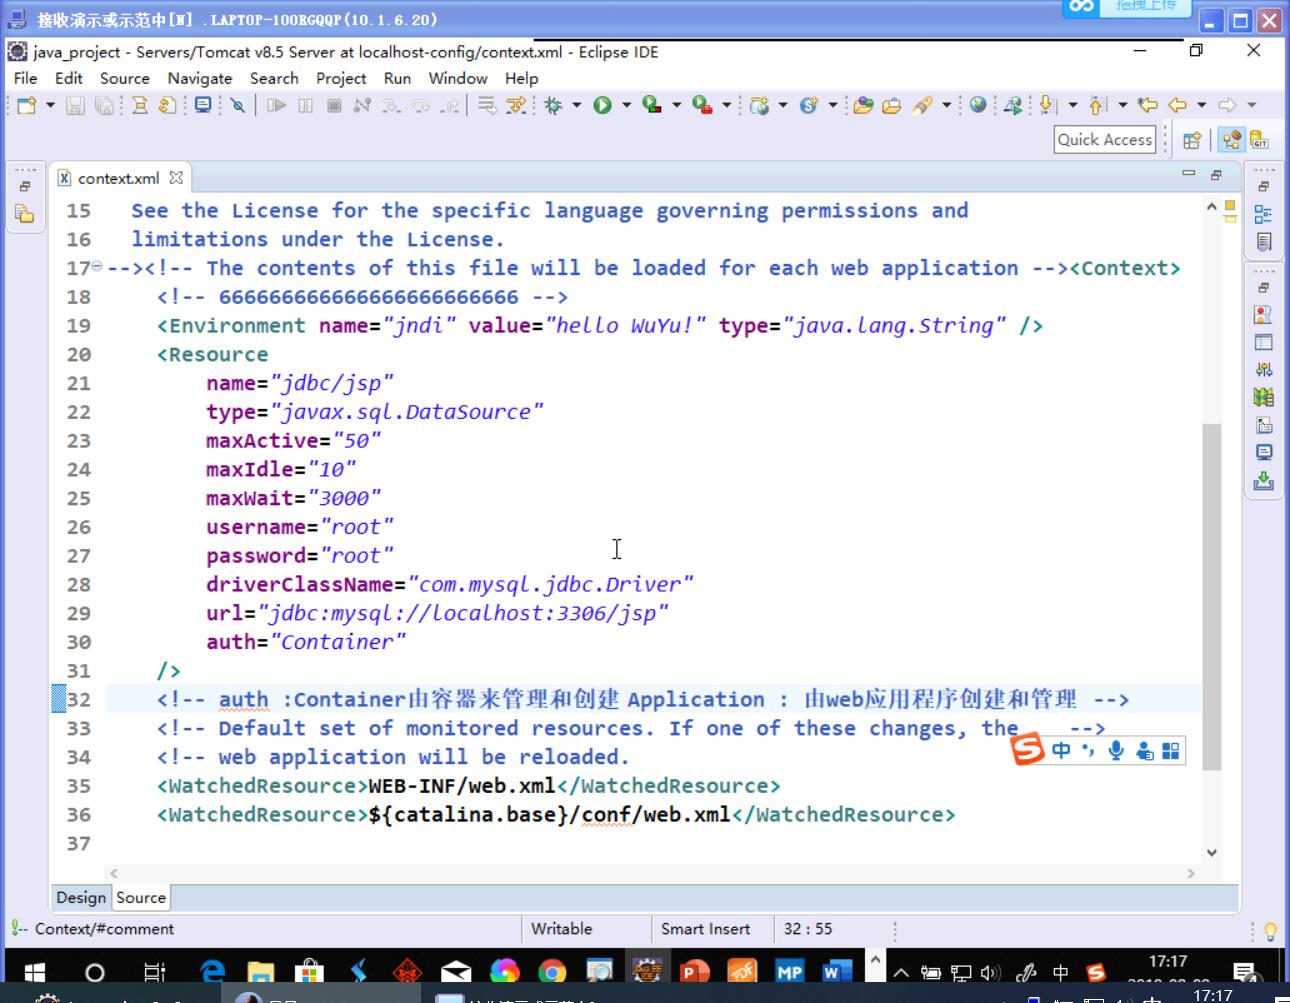The width and height of the screenshot is (1290, 1003).
Task: Click the Drop to Frame icon
Action: point(487,105)
